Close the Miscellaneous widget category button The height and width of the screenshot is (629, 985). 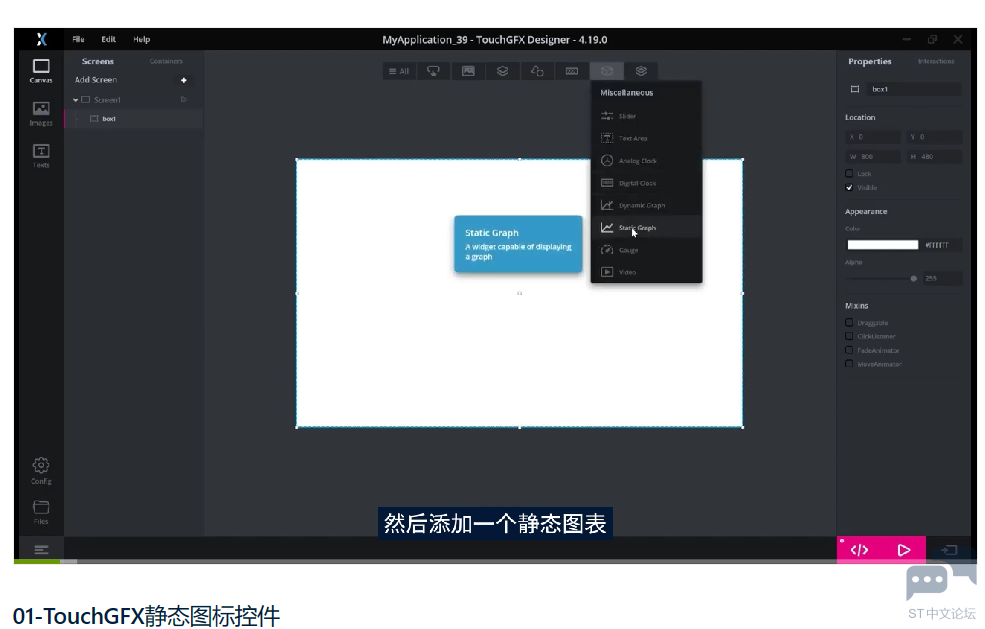606,71
